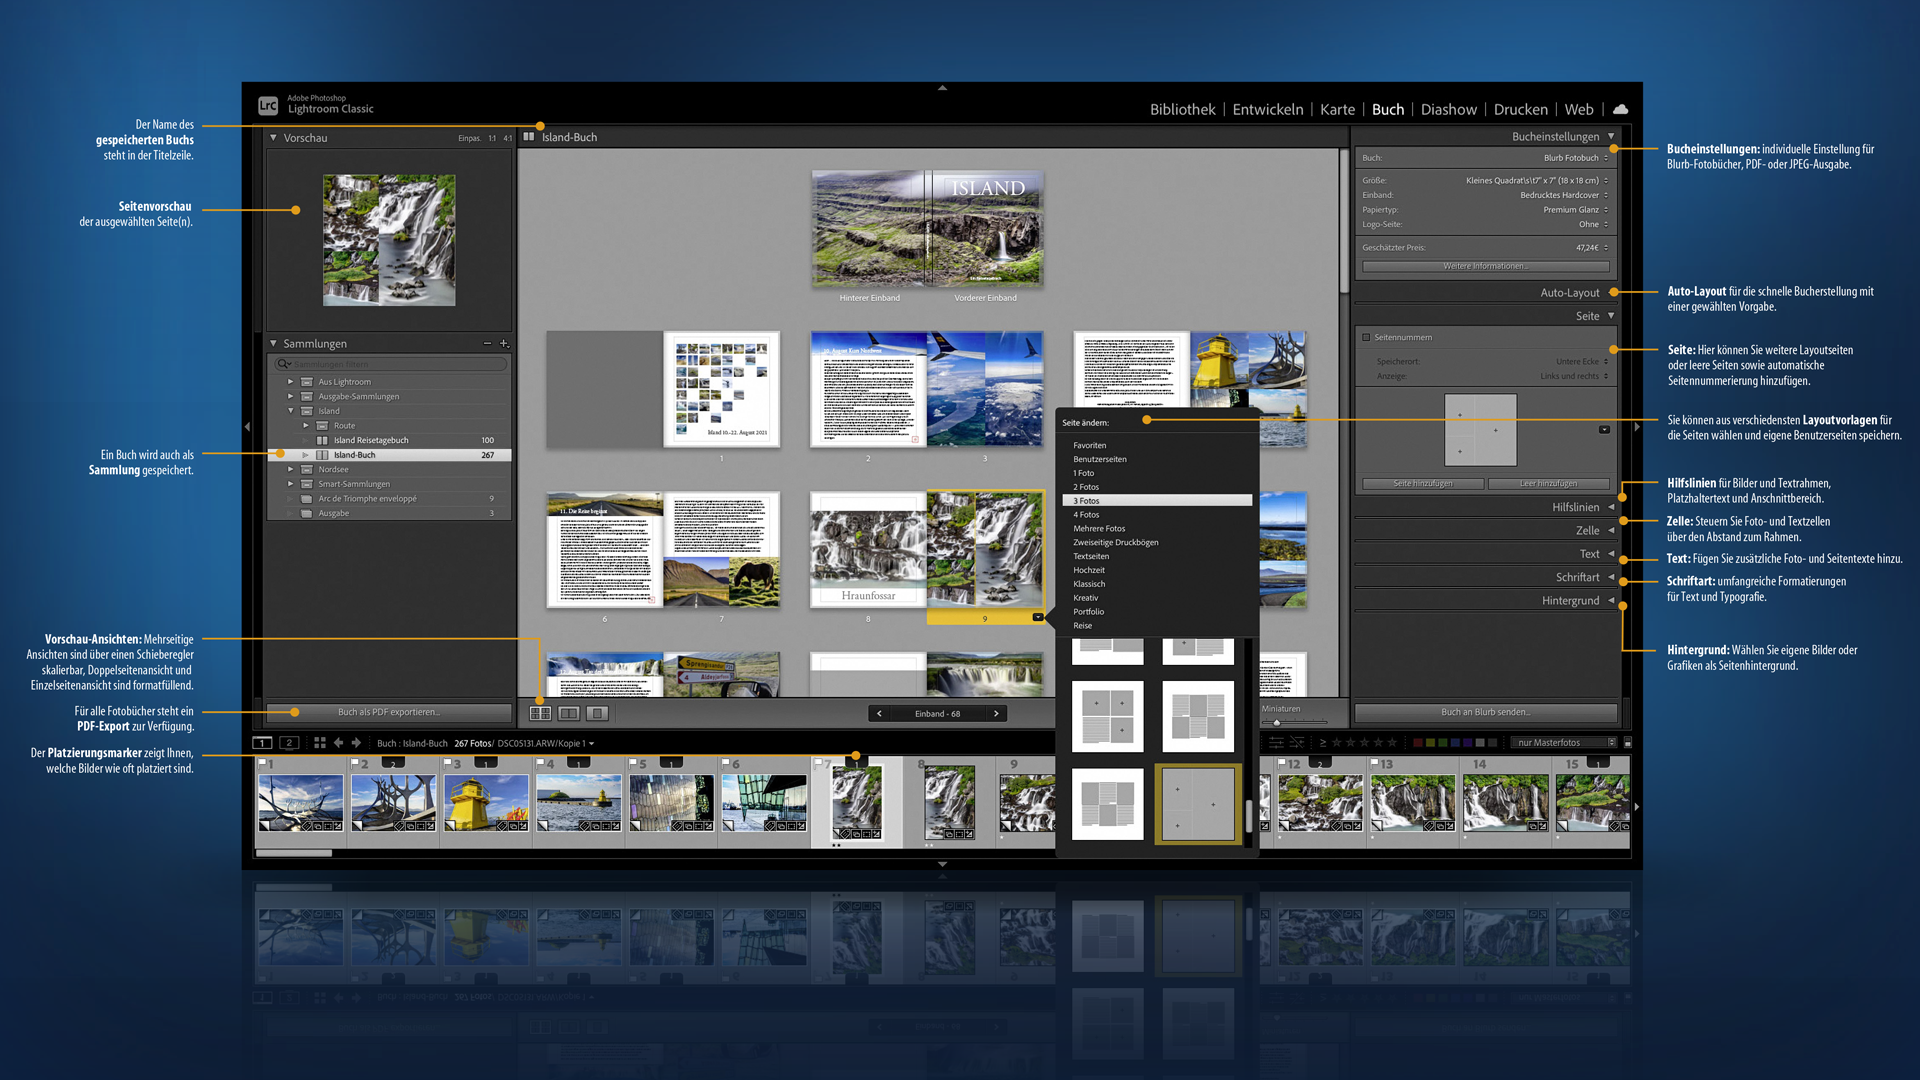Add new collection with plus icon
Image resolution: width=1920 pixels, height=1080 pixels.
point(504,344)
